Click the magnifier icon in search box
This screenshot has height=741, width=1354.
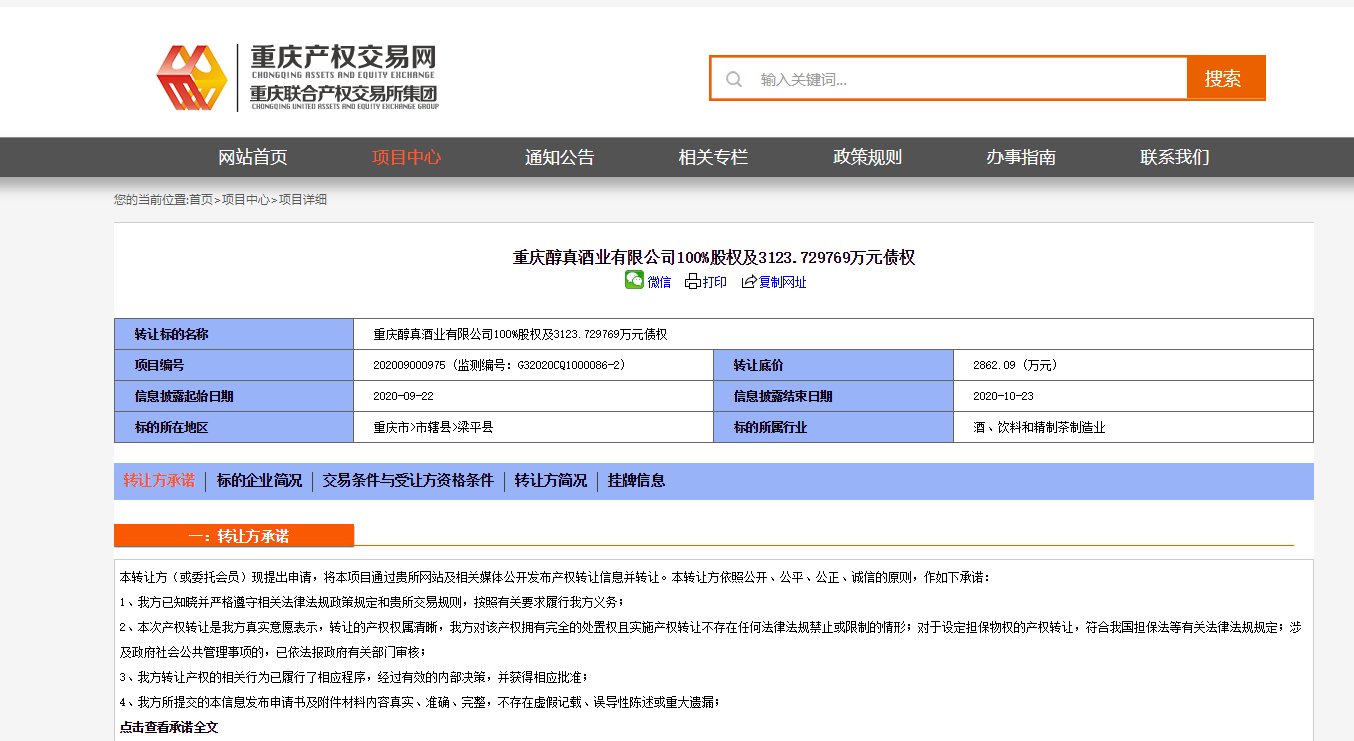click(x=734, y=79)
